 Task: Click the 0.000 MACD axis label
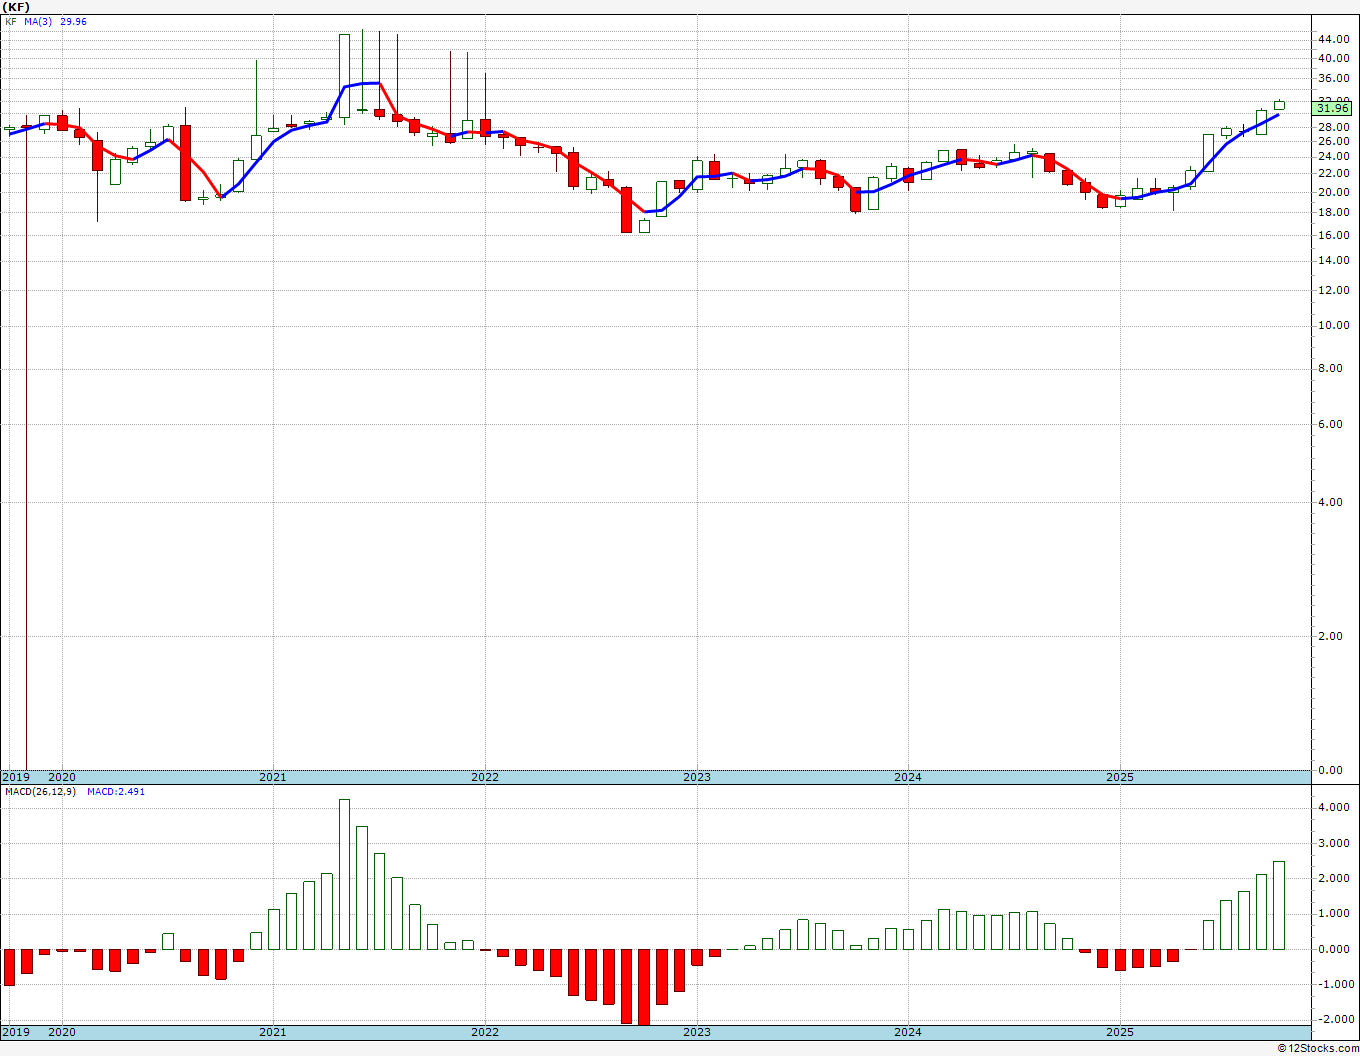[1333, 949]
